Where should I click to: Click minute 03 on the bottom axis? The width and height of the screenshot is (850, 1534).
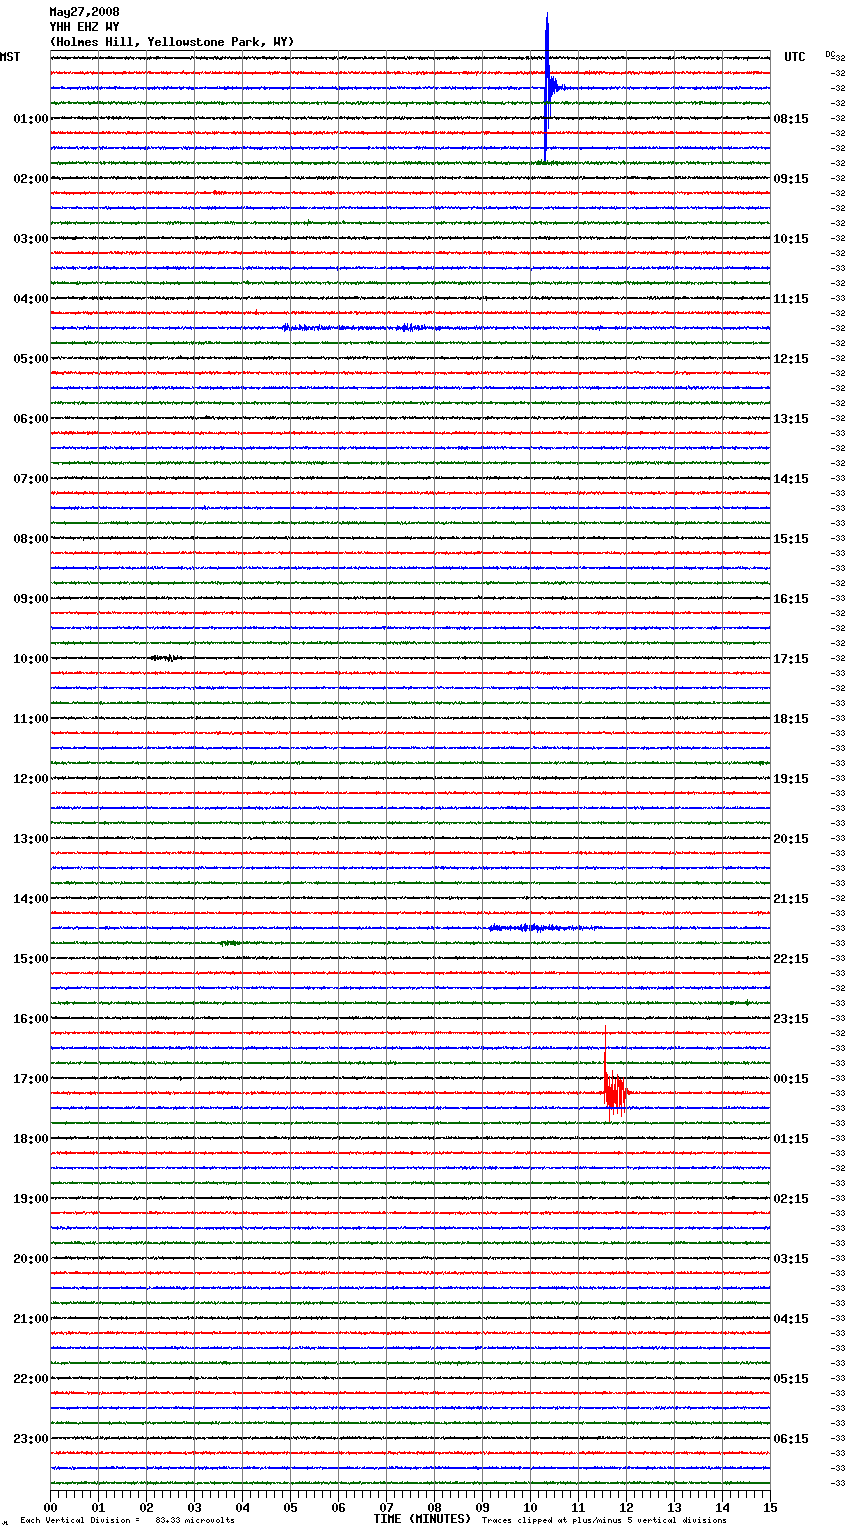coord(194,1507)
